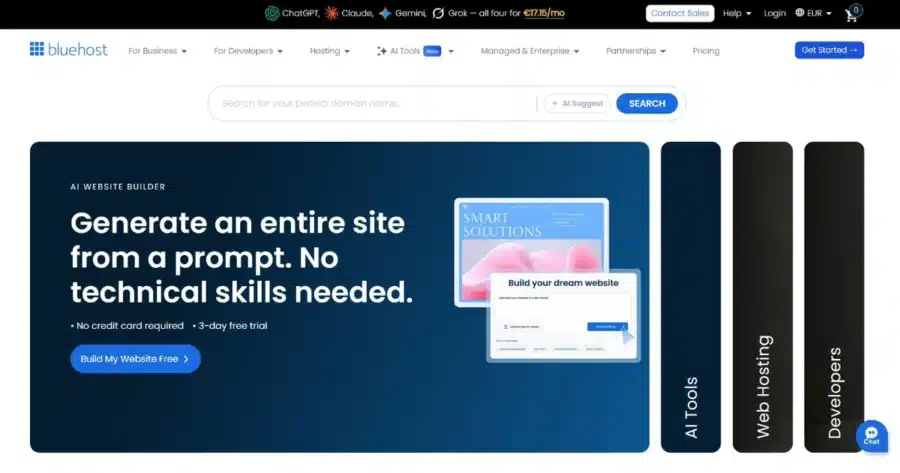This screenshot has width=900, height=473.
Task: Open the Login link
Action: click(774, 13)
